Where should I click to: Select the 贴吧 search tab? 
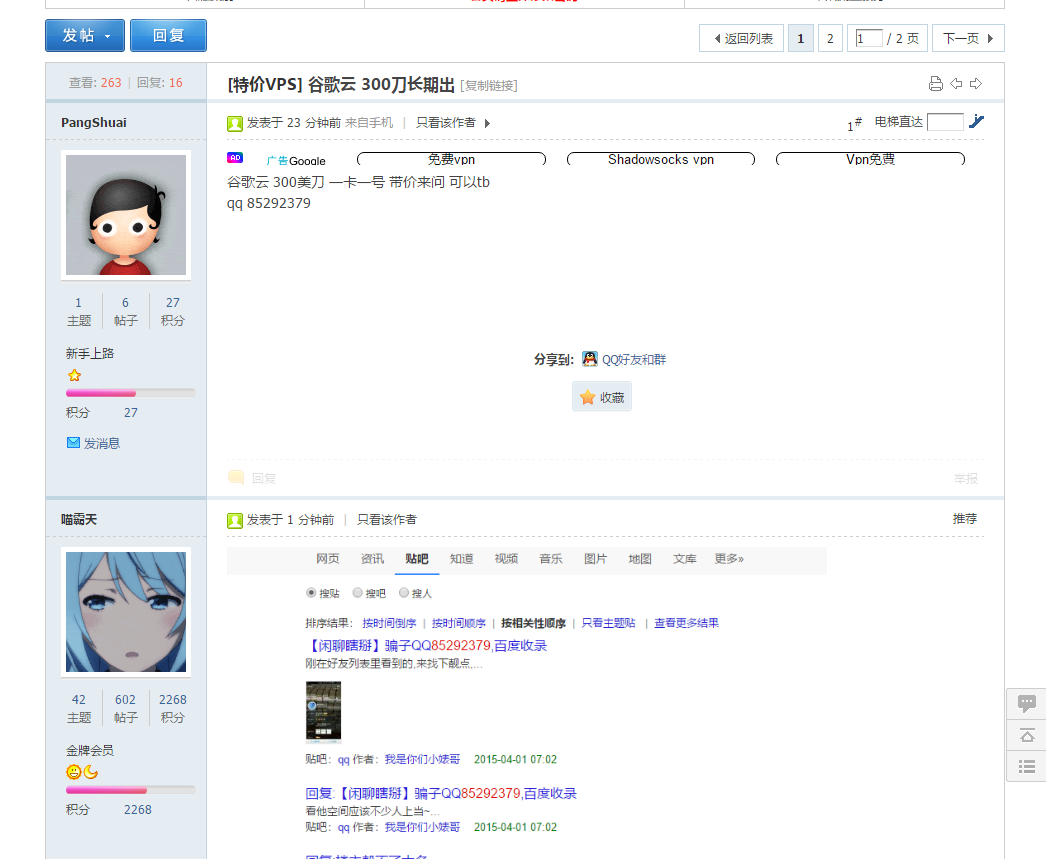[417, 558]
